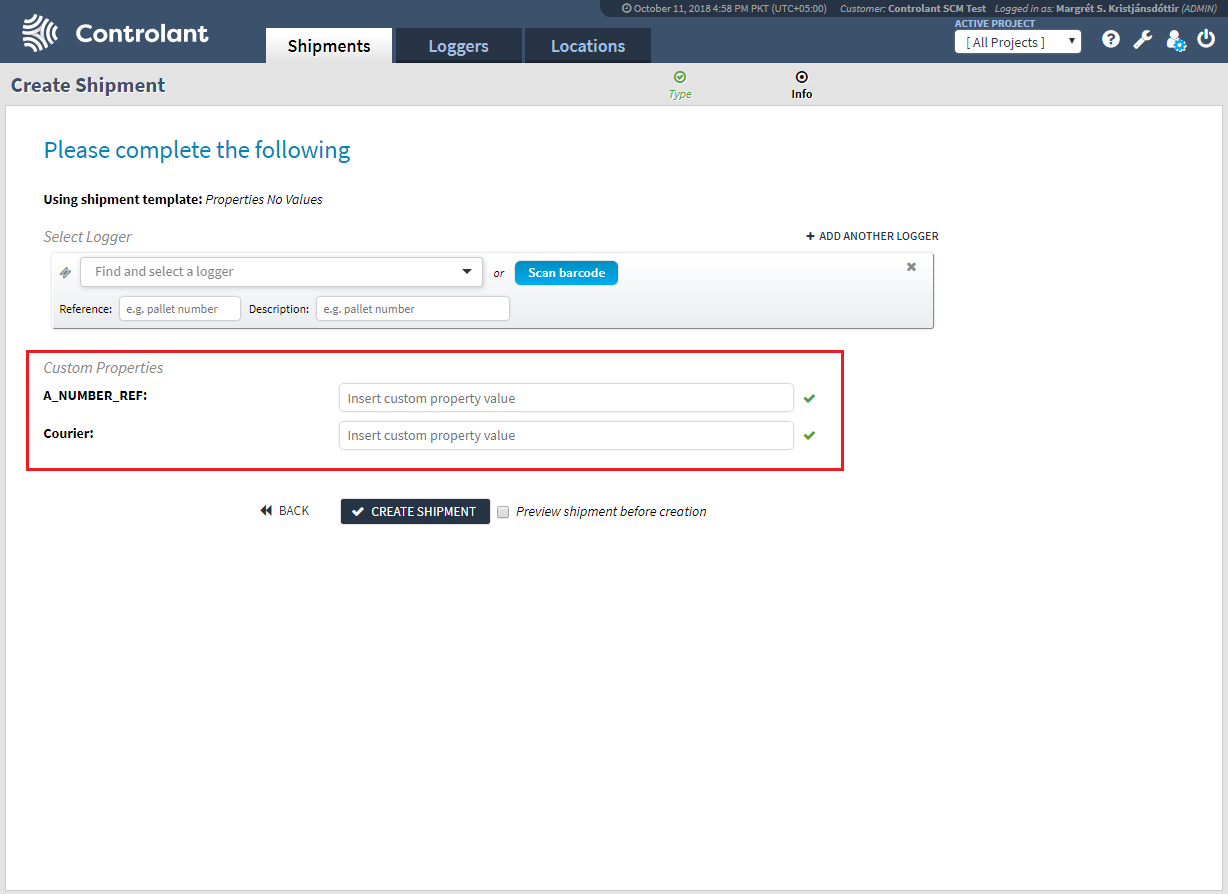Click the Courier label

(x=69, y=434)
